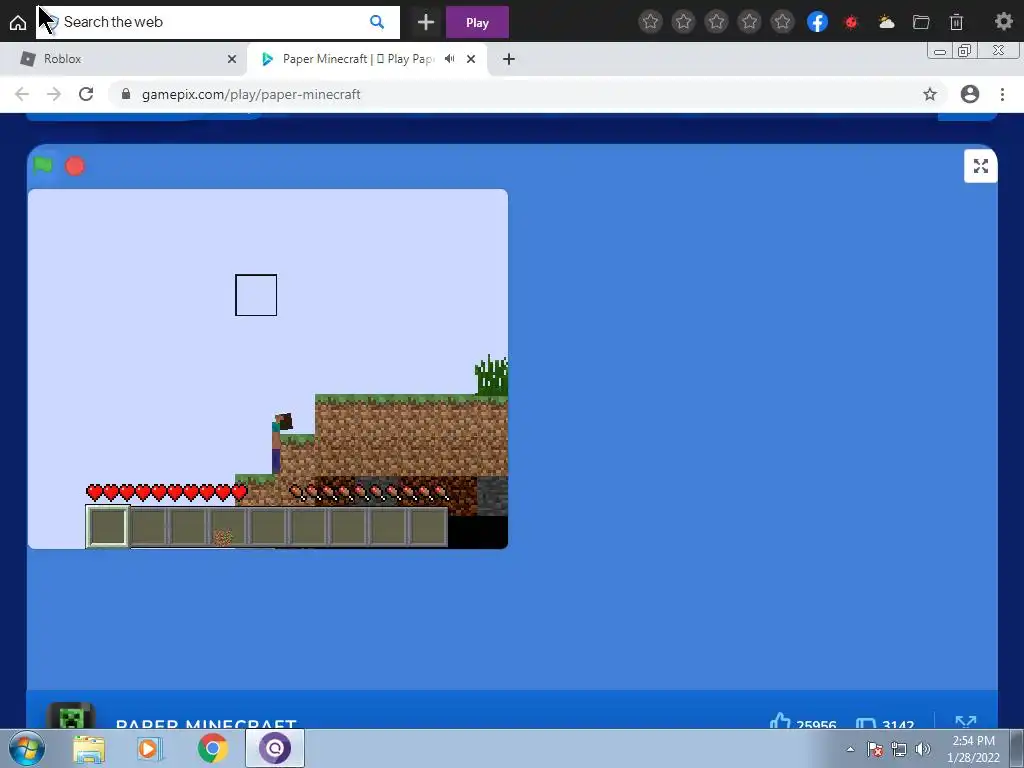The width and height of the screenshot is (1024, 768).
Task: Open the browser three-dot menu
Action: [1002, 94]
